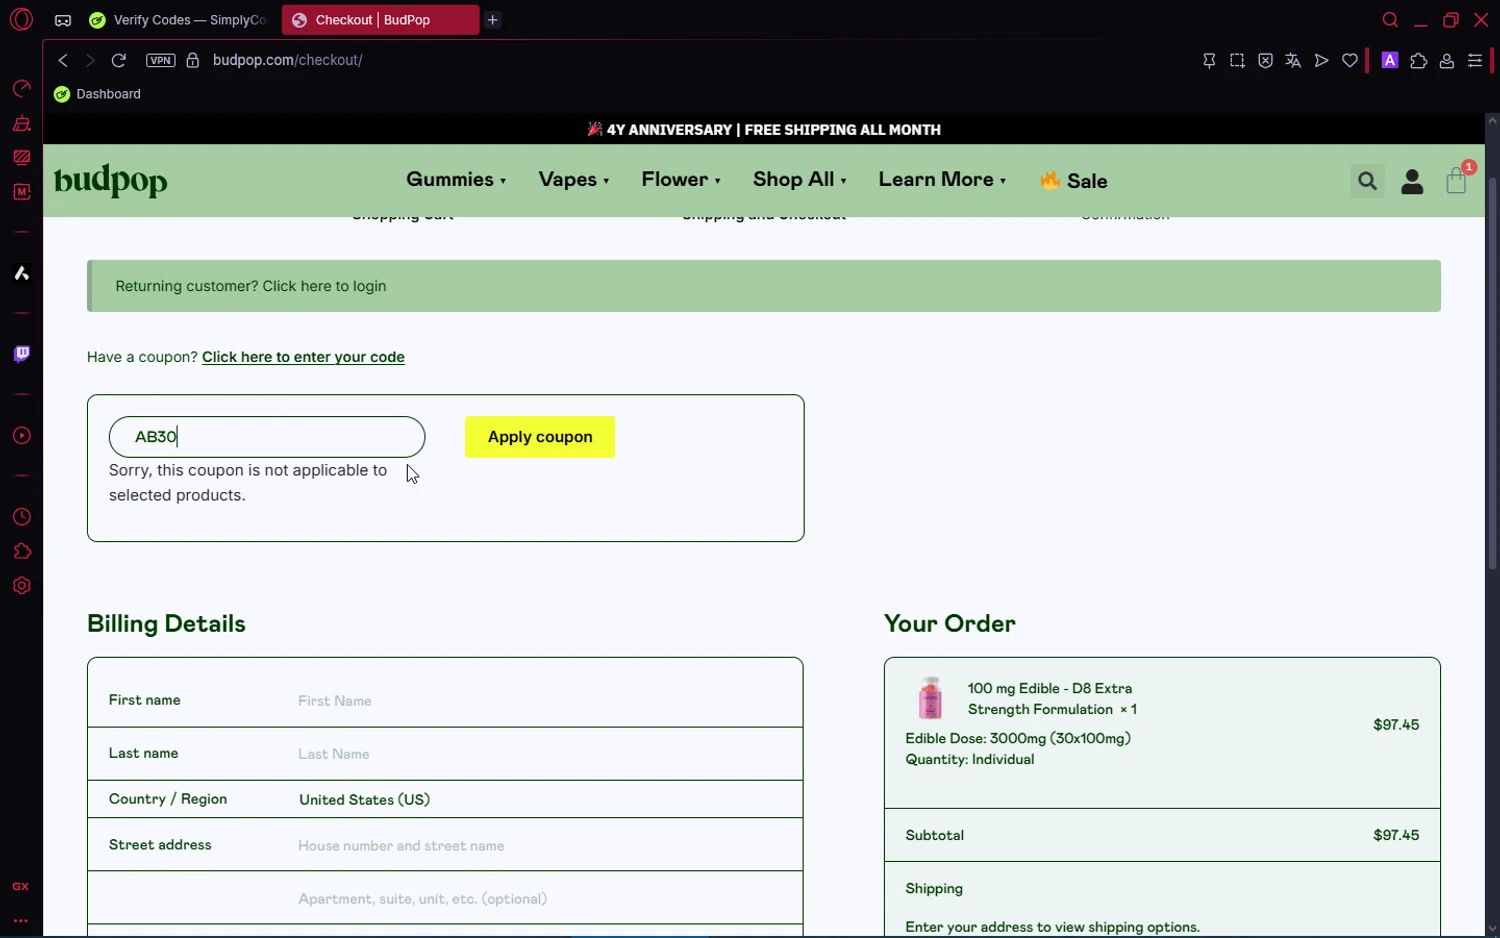Reload the checkout page
Image resolution: width=1500 pixels, height=938 pixels.
[118, 60]
